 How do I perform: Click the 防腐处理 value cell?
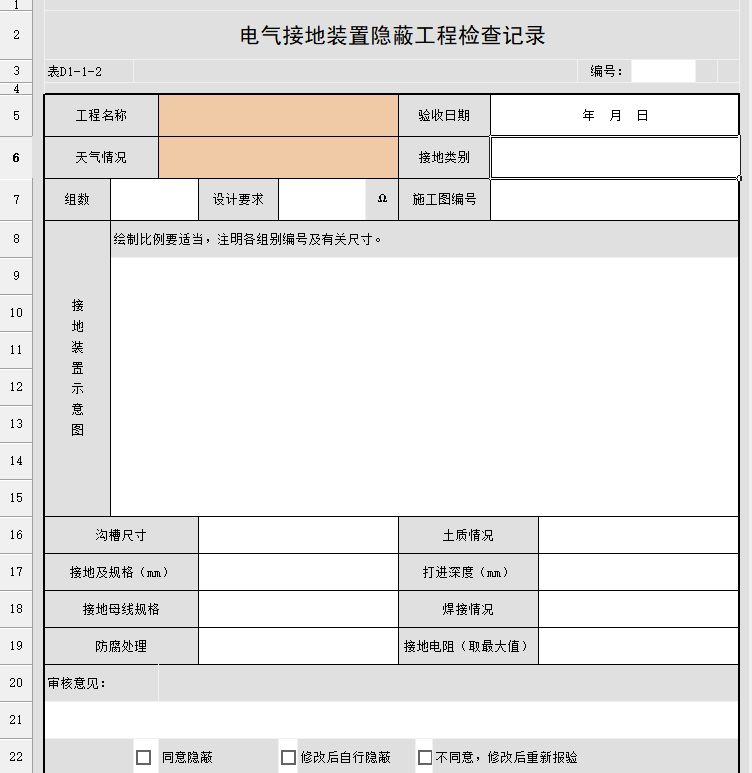(298, 646)
